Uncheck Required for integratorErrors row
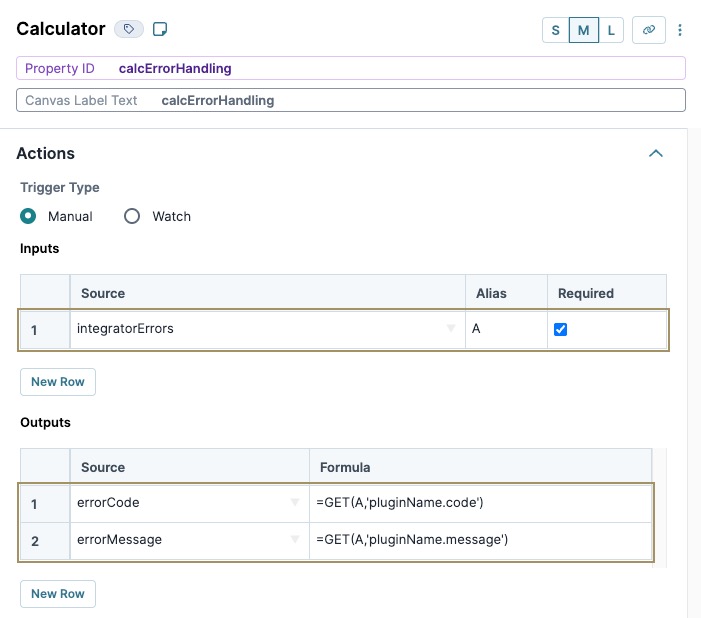The width and height of the screenshot is (701, 618). click(x=560, y=330)
